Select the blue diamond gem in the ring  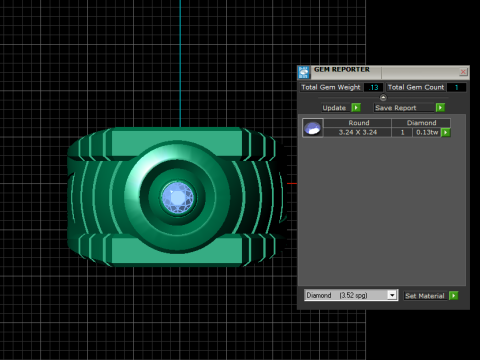tap(177, 197)
